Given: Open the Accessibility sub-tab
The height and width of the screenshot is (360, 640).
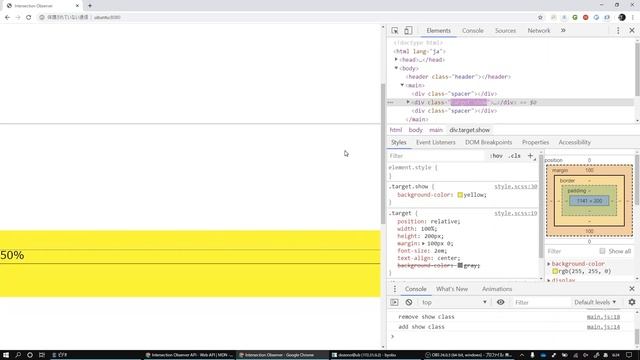Looking at the screenshot, I should click(x=574, y=142).
